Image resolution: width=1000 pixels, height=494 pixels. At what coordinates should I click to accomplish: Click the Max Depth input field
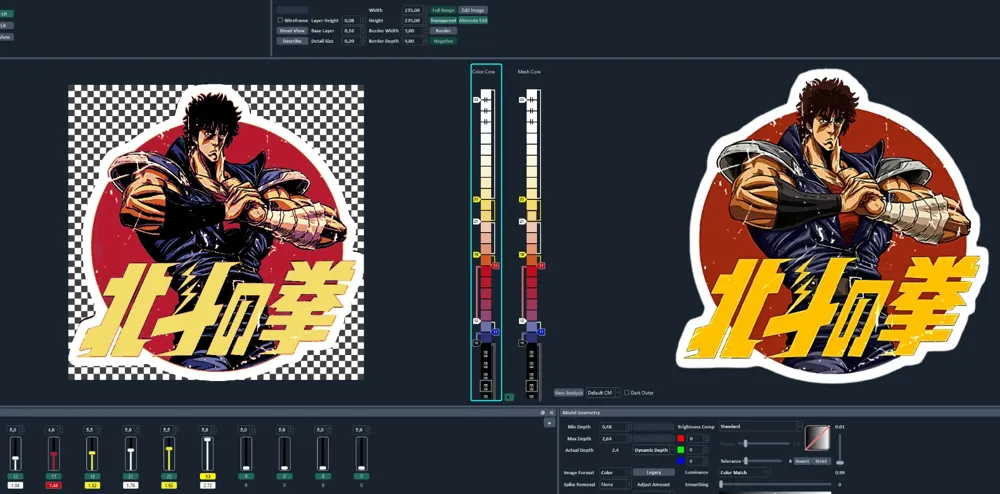click(614, 439)
